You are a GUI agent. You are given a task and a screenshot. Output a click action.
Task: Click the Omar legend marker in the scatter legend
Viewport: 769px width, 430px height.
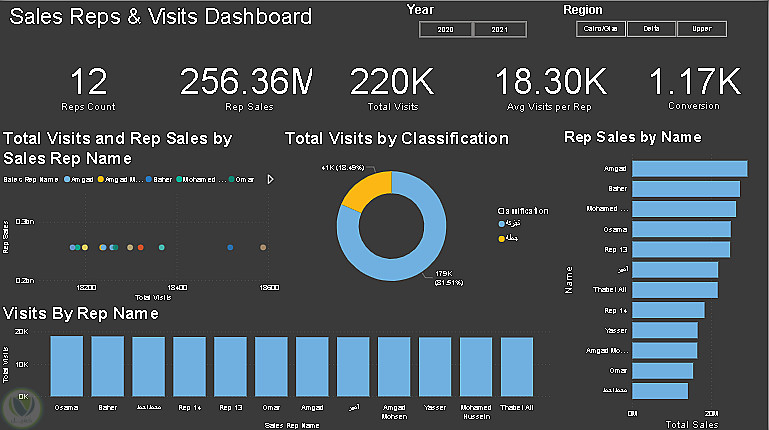[x=231, y=180]
